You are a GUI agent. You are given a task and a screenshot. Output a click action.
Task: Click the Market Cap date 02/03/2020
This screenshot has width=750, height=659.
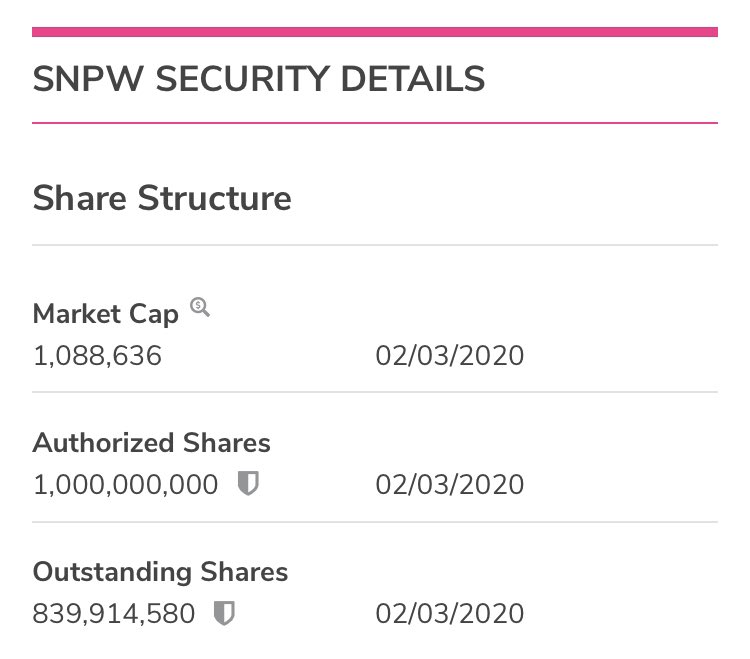click(449, 356)
